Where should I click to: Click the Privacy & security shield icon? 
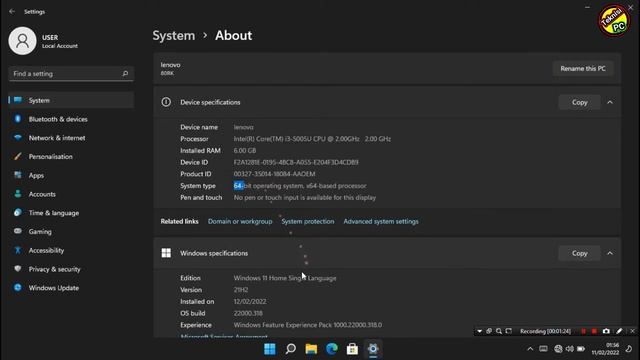coord(18,269)
